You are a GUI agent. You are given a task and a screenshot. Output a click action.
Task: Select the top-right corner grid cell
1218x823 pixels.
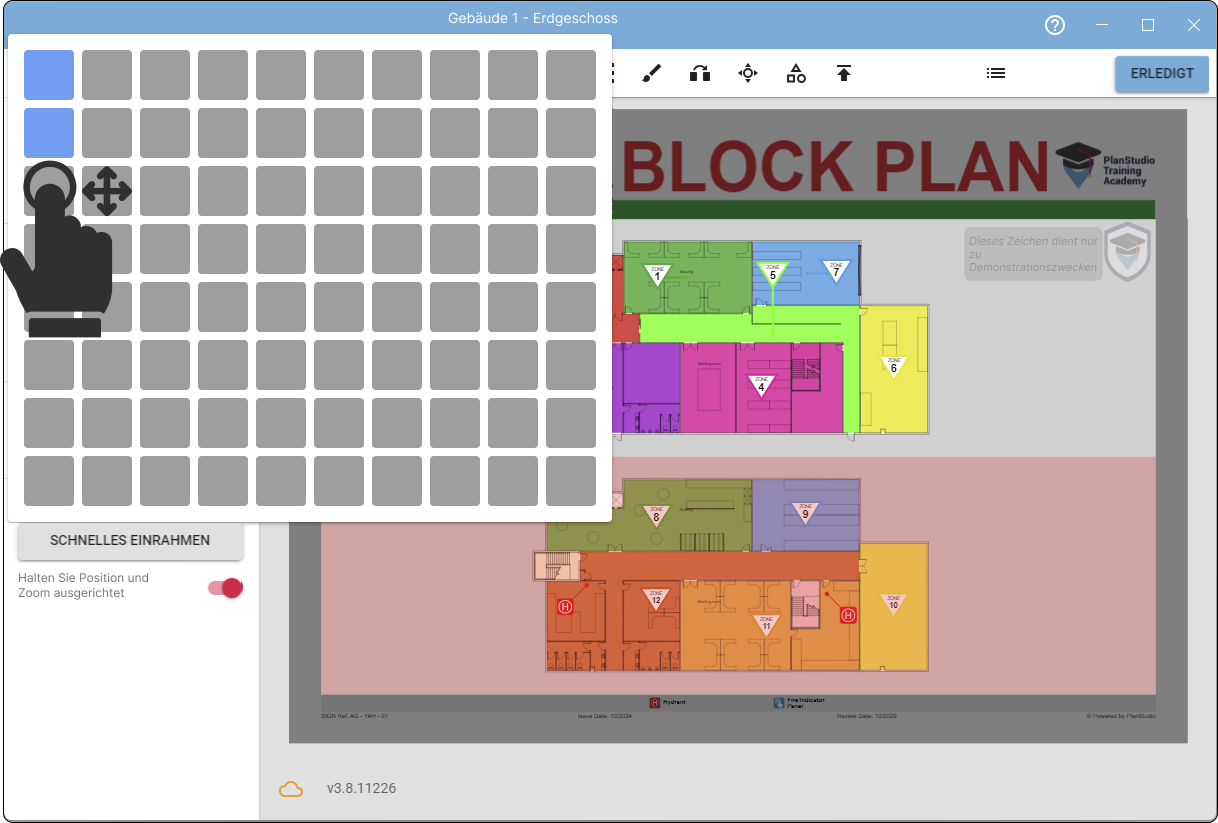(571, 75)
